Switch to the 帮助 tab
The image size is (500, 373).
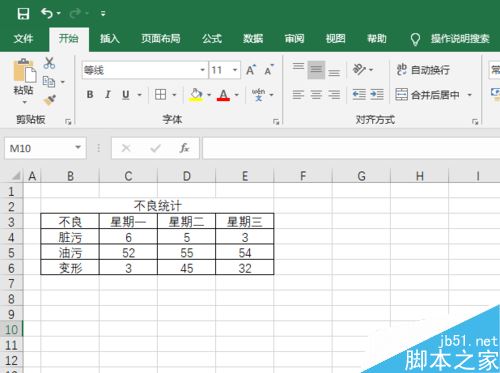coord(377,39)
